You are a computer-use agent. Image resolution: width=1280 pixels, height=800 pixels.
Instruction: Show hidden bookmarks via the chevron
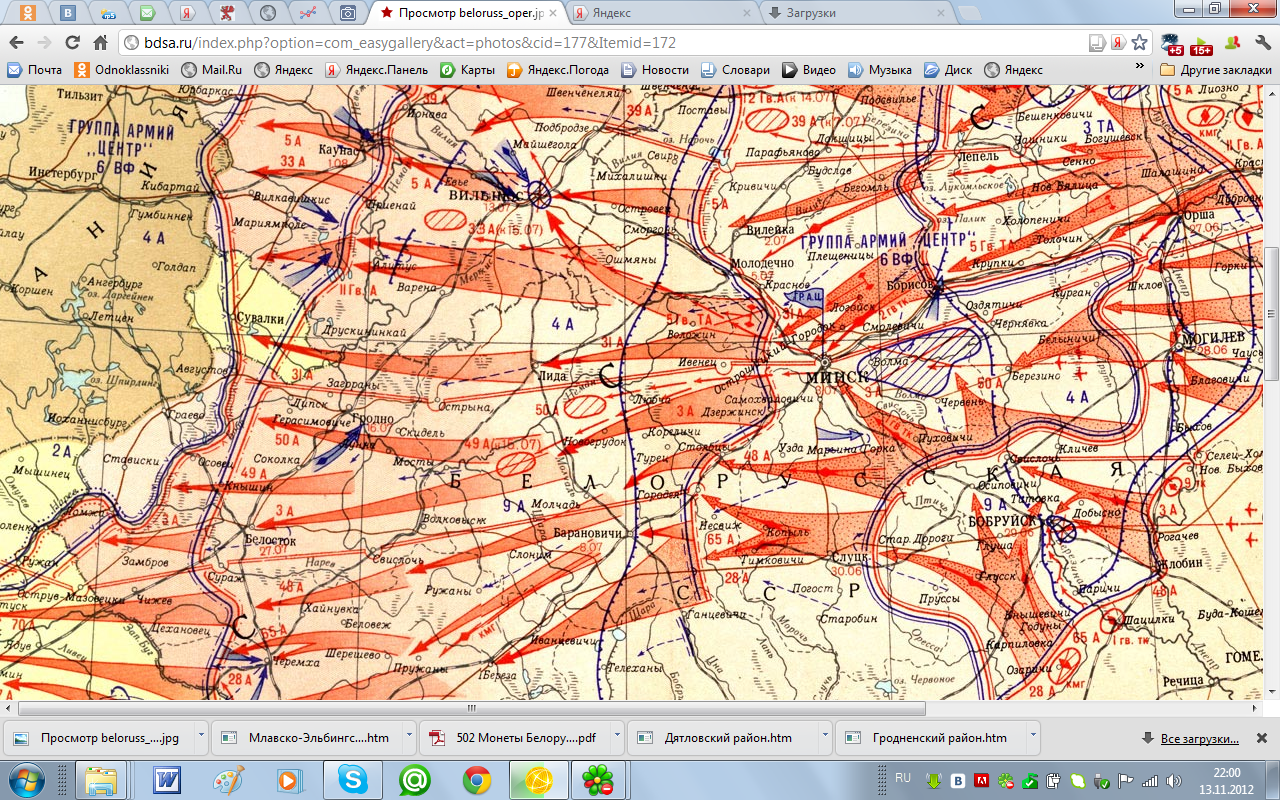pyautogui.click(x=1142, y=70)
